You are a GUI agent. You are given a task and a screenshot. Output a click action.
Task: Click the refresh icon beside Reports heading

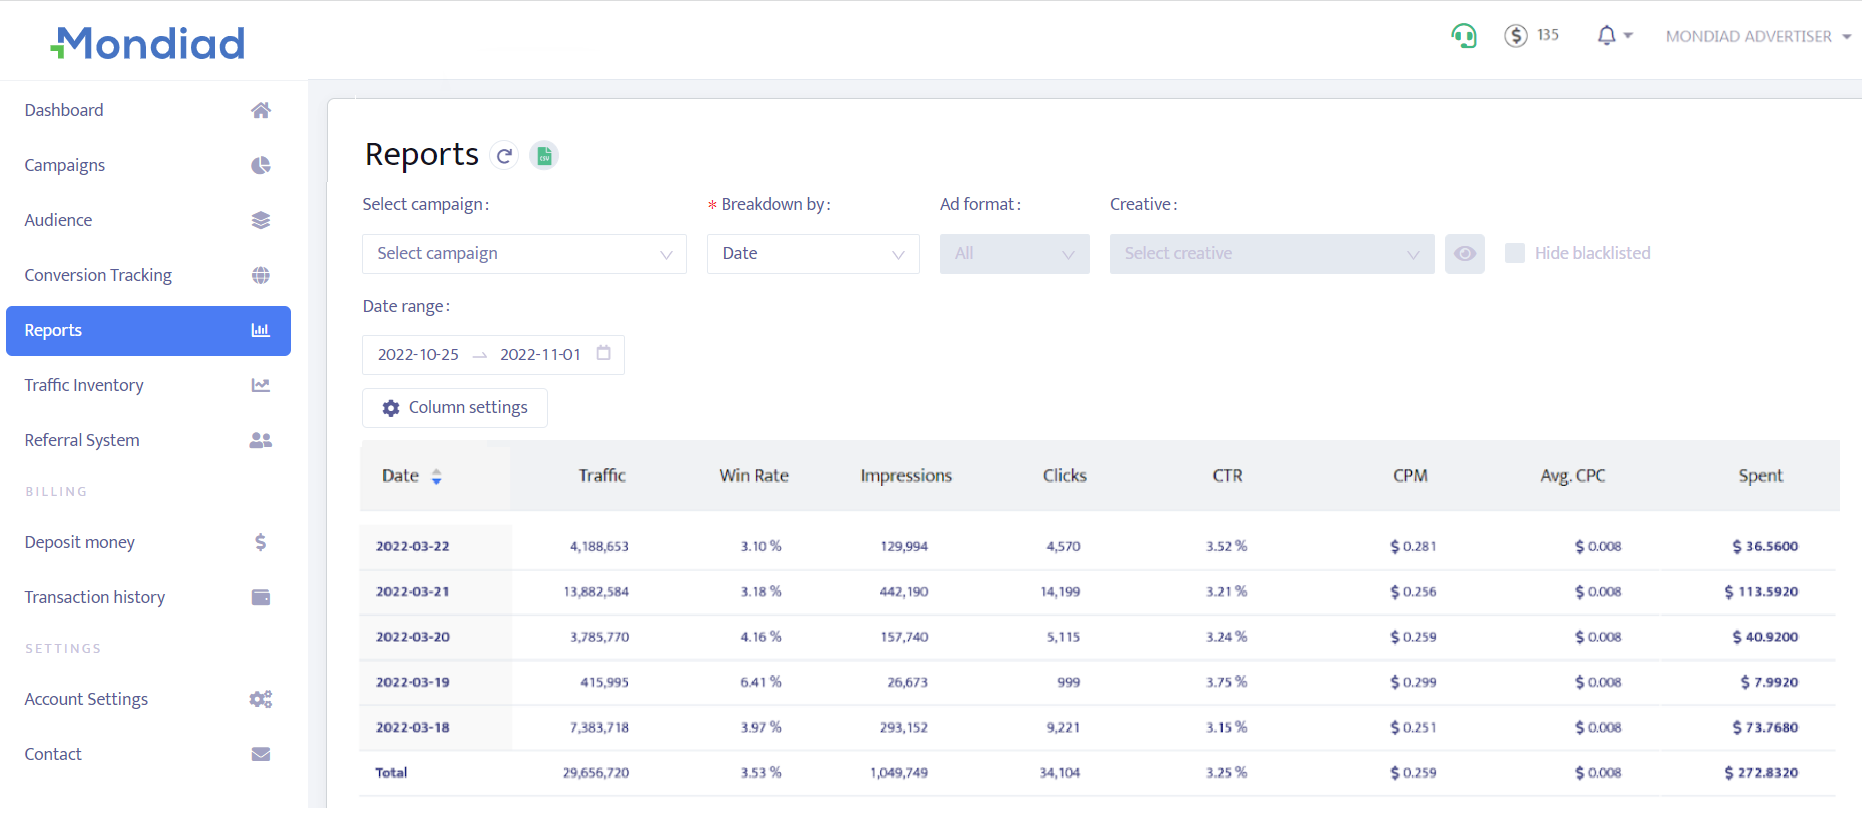[505, 156]
